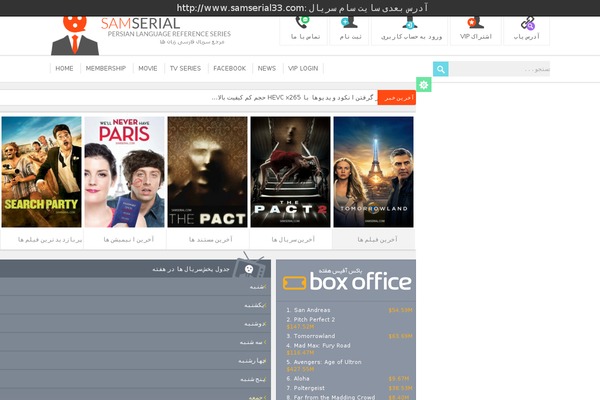
Task: Click the SAMSERIAL site title text
Action: (140, 24)
